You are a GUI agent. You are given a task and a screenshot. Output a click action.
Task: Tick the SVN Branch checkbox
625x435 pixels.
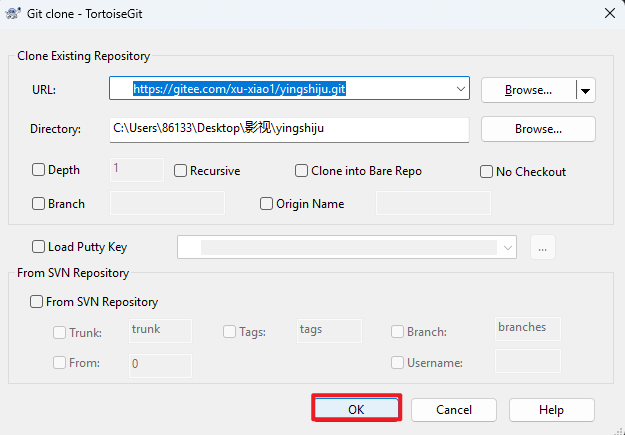397,332
